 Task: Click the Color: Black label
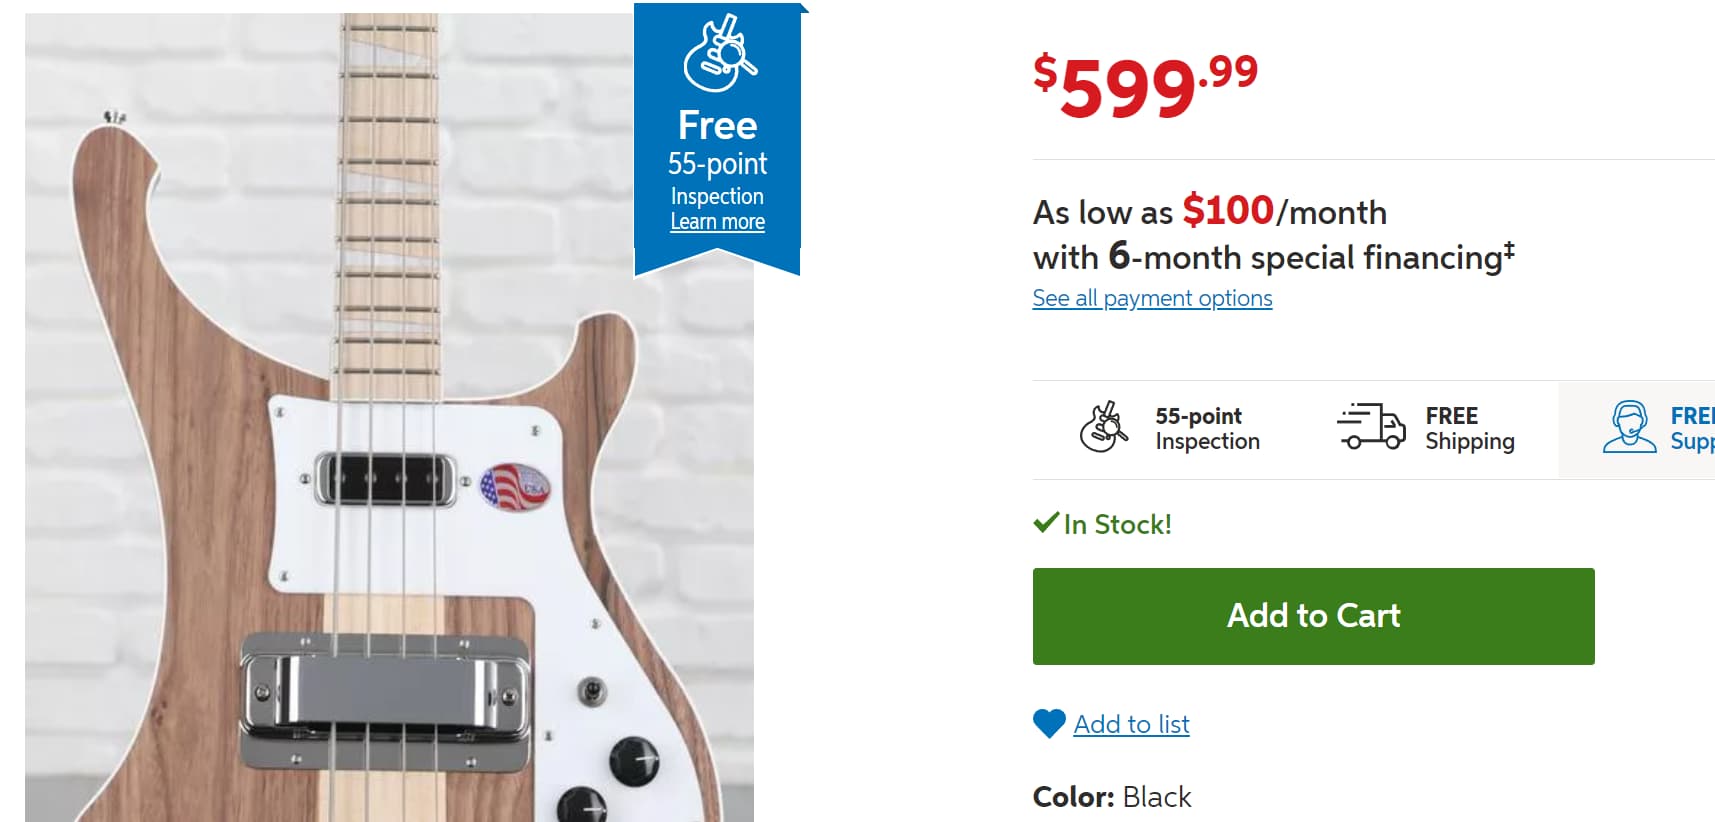click(1112, 797)
